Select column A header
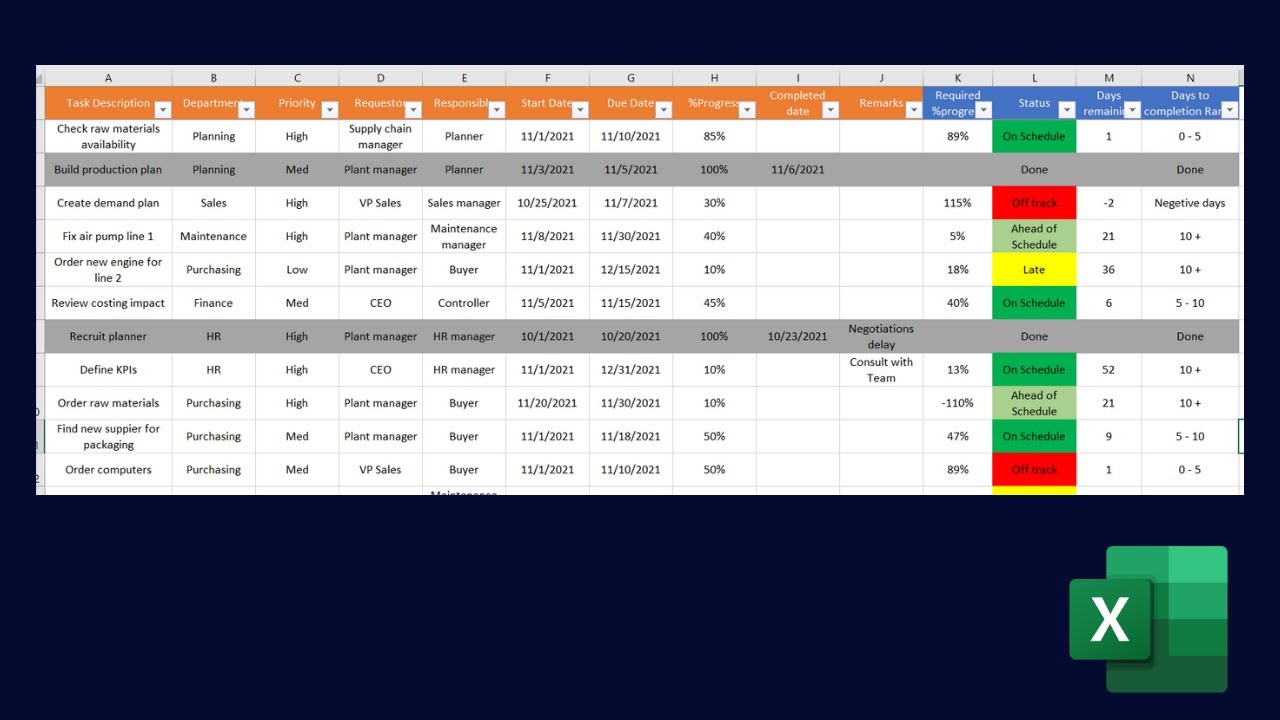 click(108, 77)
